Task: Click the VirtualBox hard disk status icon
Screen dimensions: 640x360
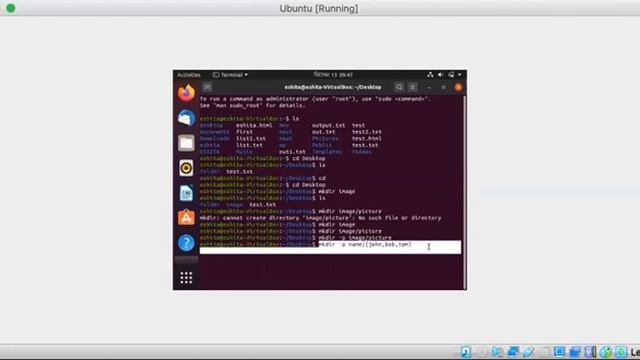Action: click(466, 351)
